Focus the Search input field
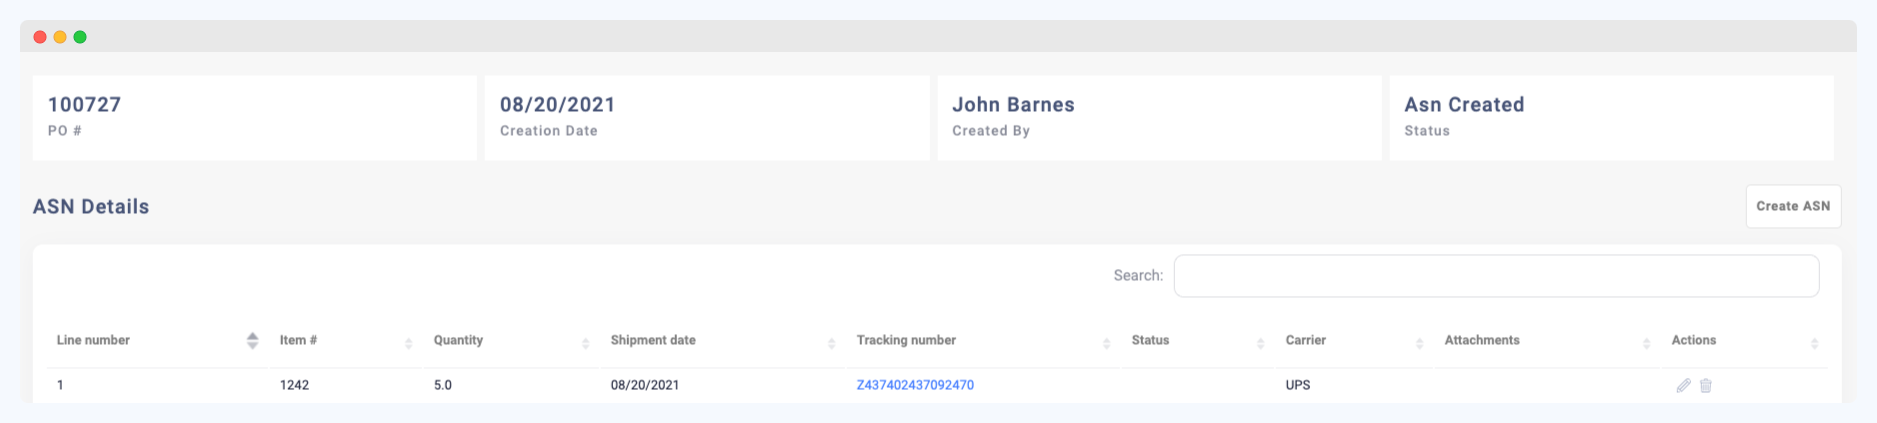This screenshot has width=1877, height=423. click(1495, 276)
